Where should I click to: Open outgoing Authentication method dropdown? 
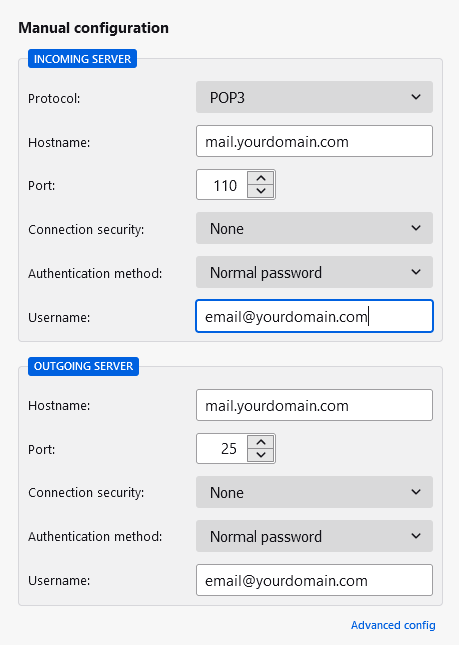tap(314, 536)
